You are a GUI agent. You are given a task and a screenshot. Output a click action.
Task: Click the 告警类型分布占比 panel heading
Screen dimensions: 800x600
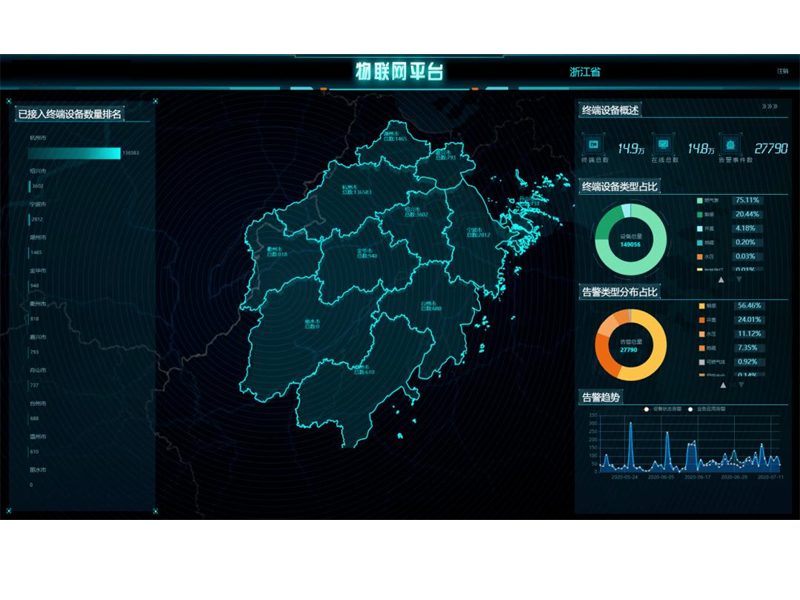619,292
